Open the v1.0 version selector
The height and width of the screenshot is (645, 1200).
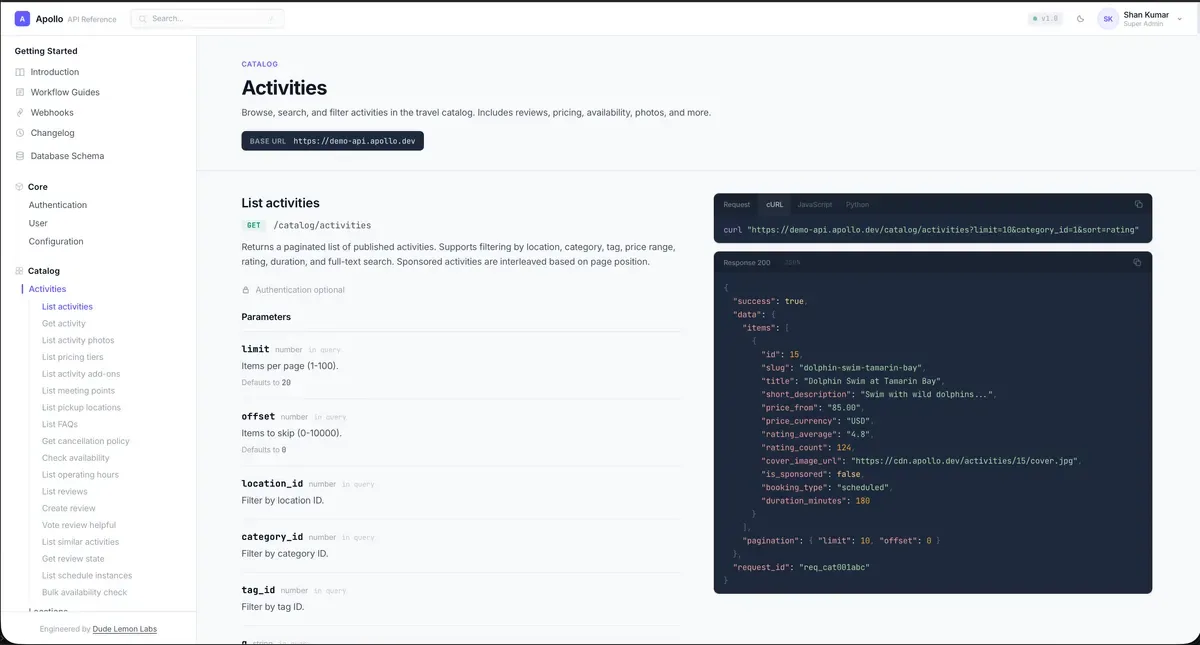tap(1046, 18)
